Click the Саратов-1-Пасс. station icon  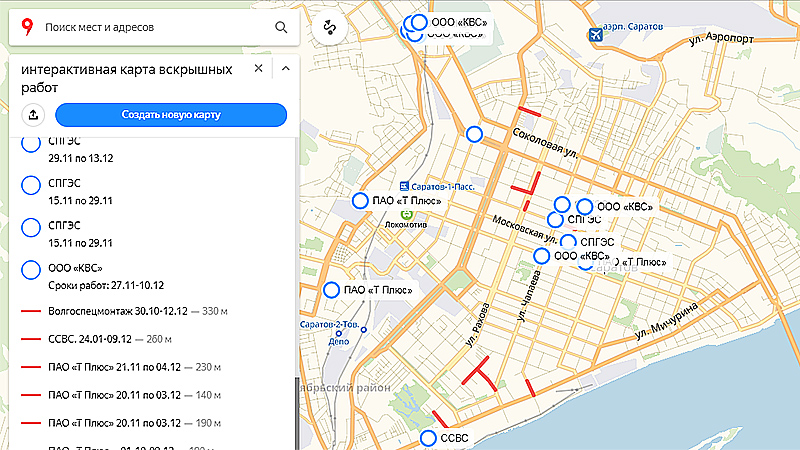click(x=403, y=186)
